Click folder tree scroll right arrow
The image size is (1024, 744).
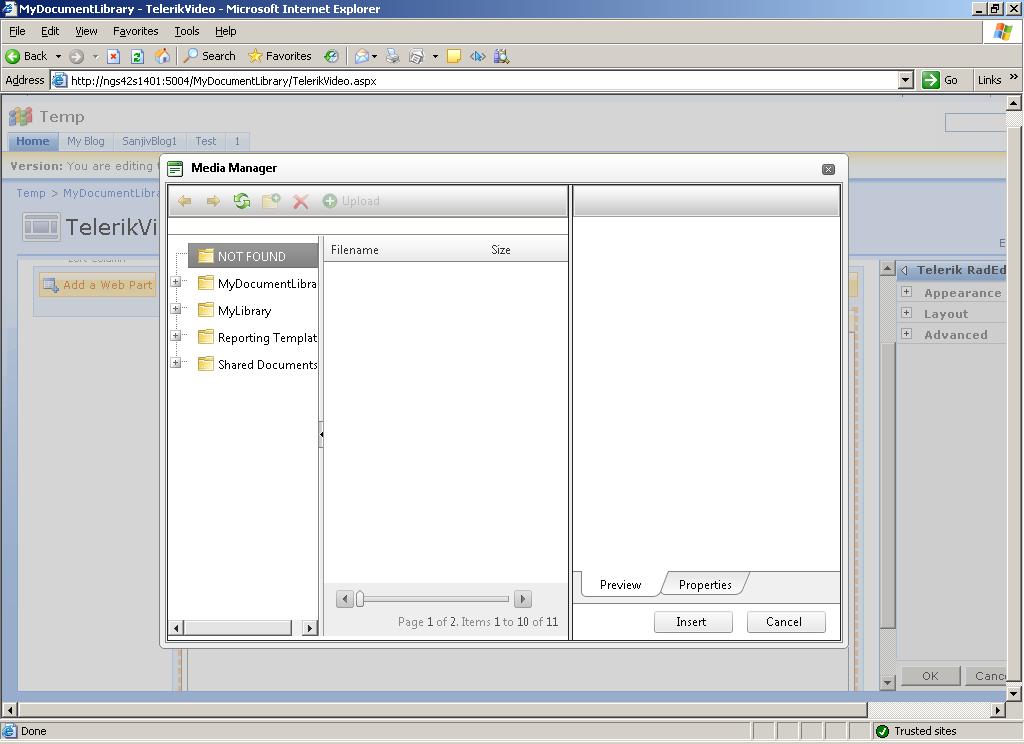[x=310, y=628]
